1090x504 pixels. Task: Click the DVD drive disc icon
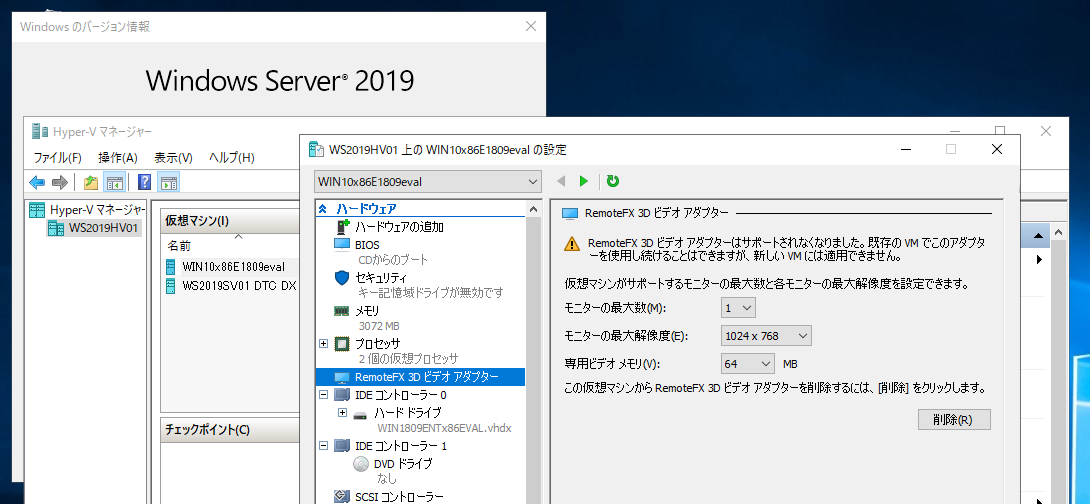(361, 464)
